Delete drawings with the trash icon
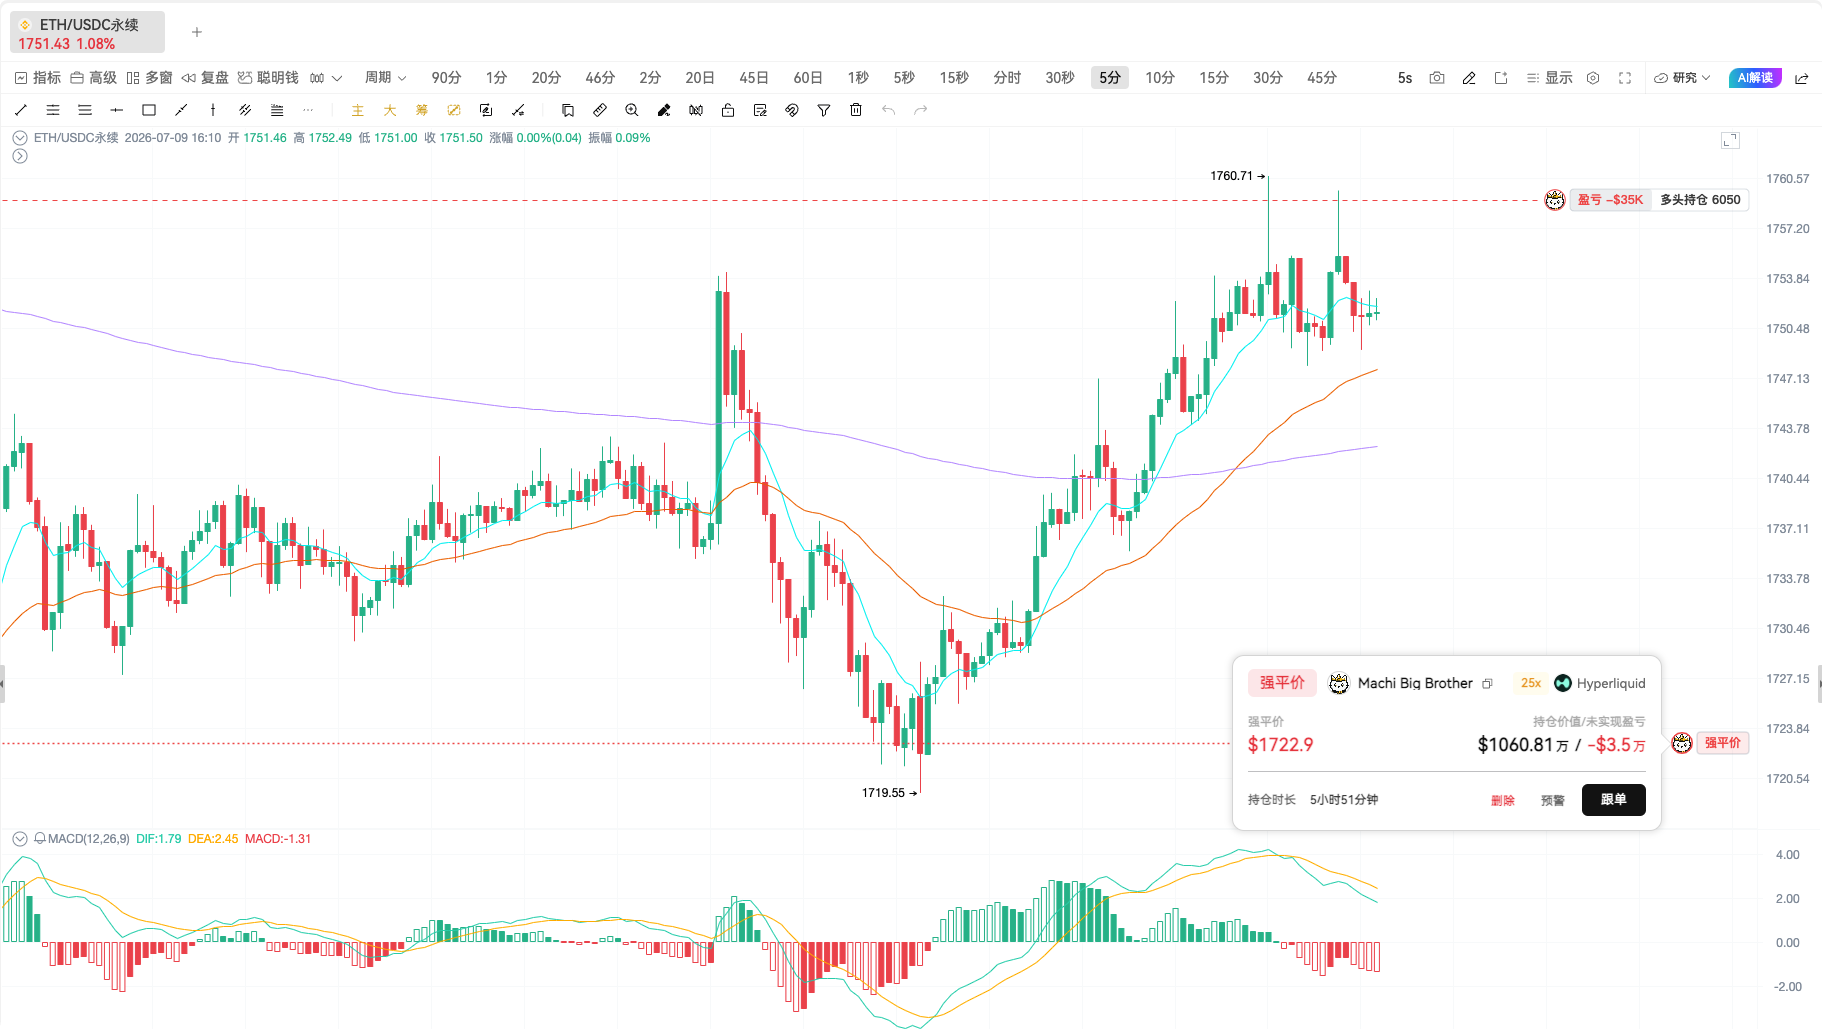 pos(856,110)
